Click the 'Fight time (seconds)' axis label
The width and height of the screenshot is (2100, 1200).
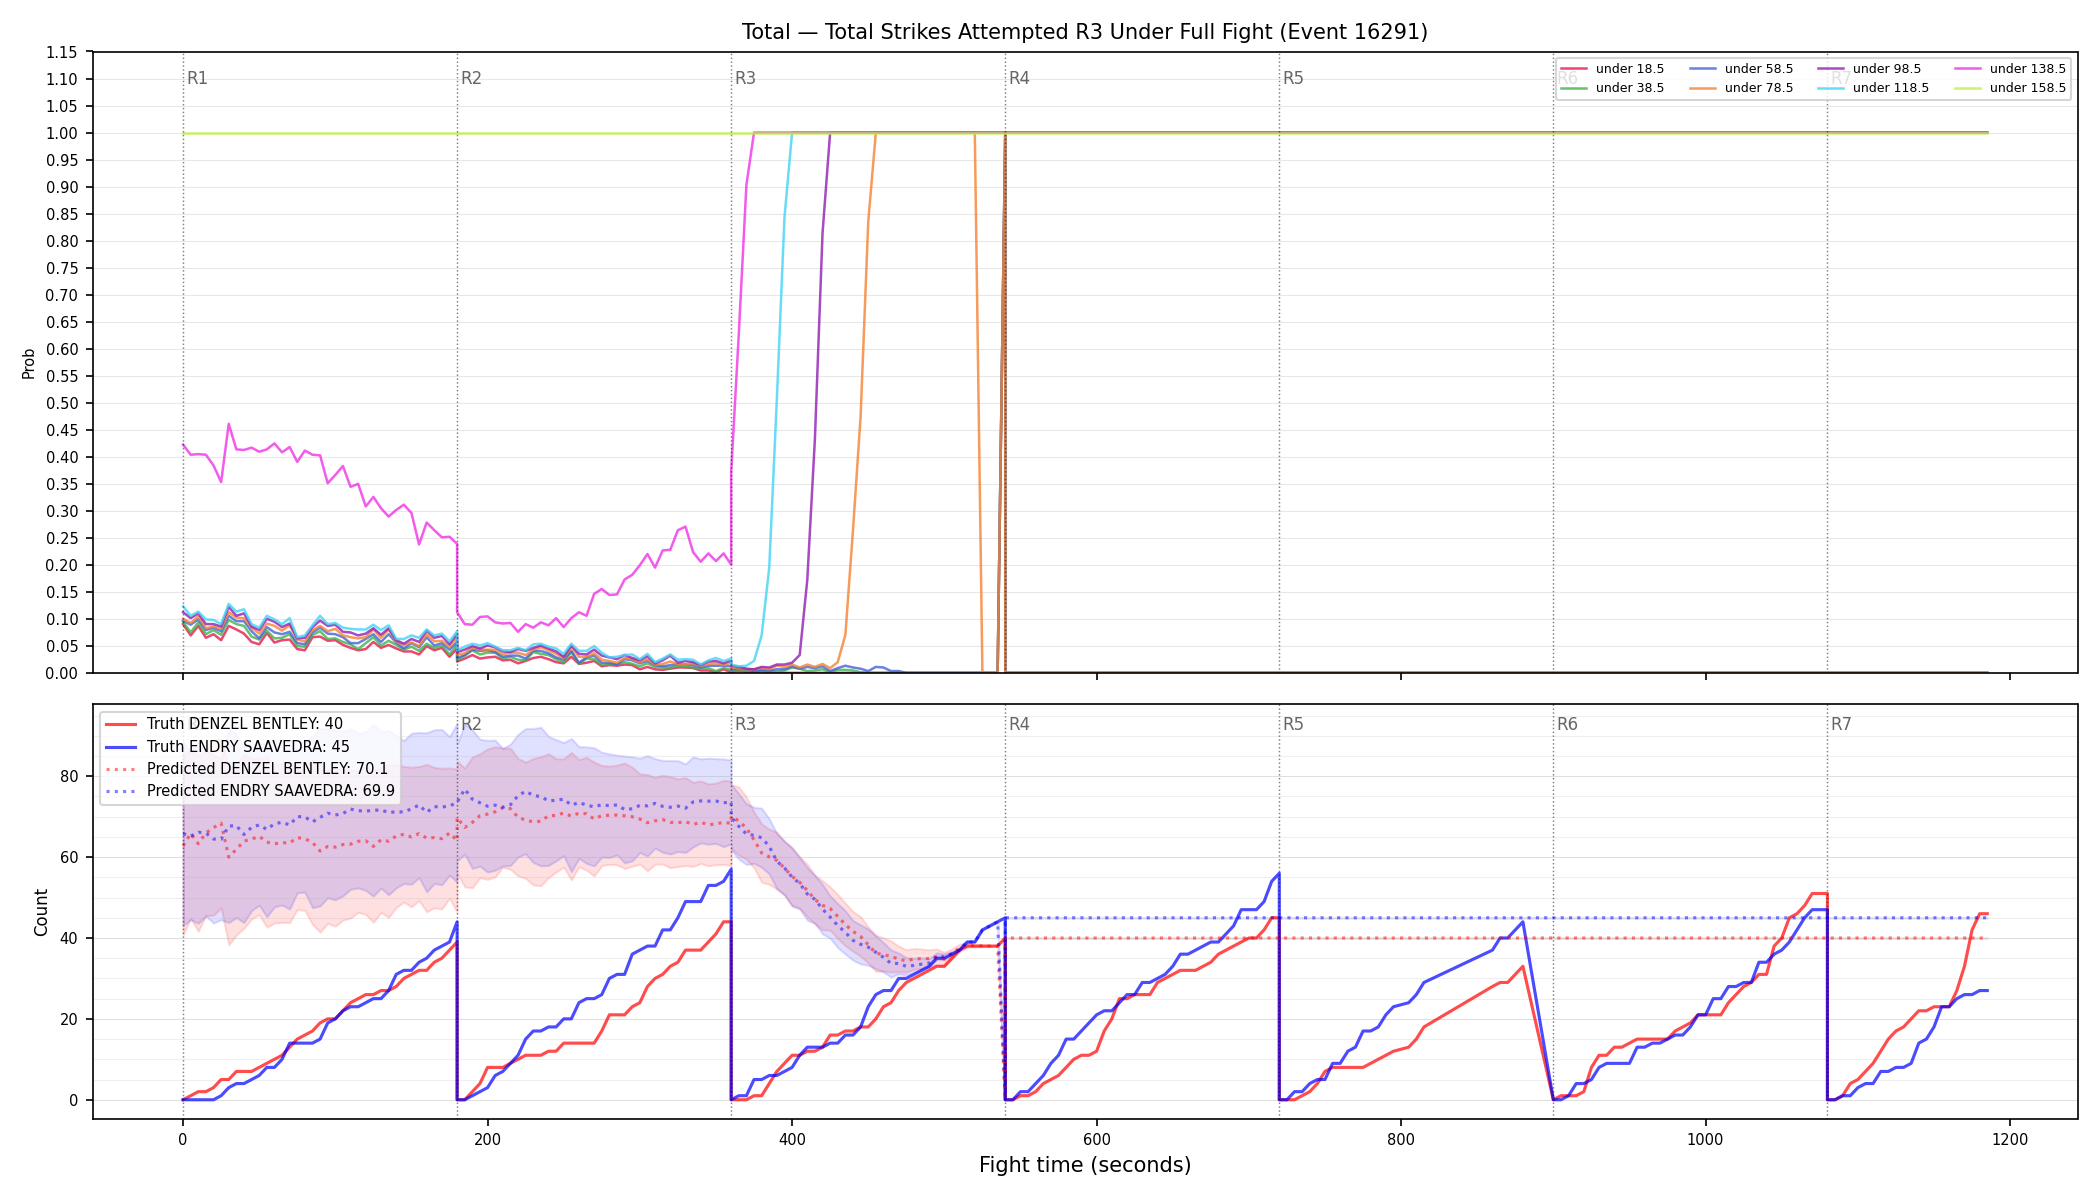(x=1085, y=1165)
